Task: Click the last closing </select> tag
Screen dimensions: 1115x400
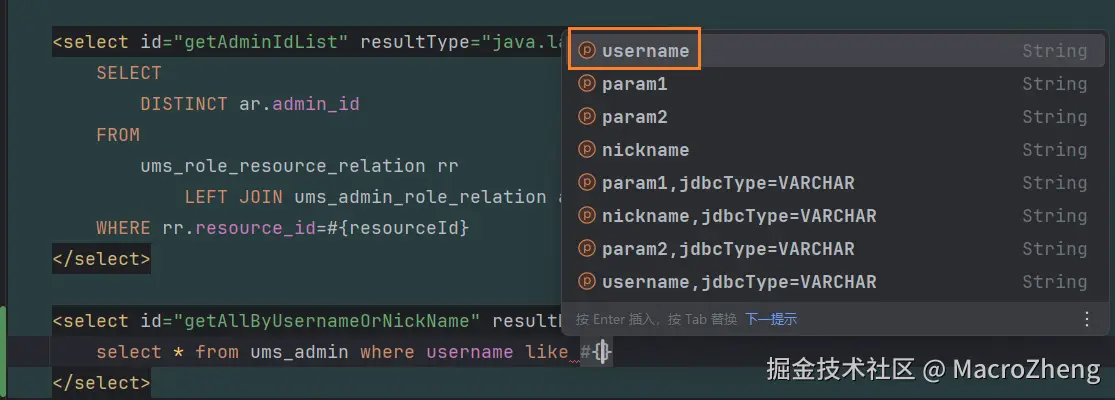Action: point(101,384)
